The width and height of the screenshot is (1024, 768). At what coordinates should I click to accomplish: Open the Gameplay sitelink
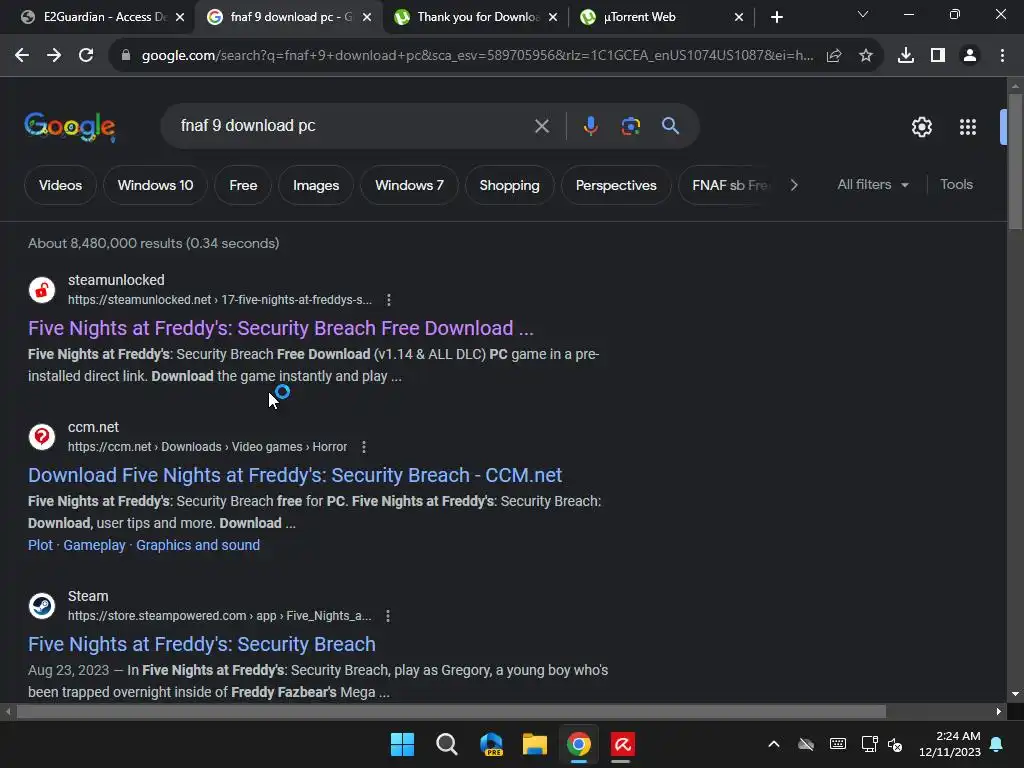[94, 545]
